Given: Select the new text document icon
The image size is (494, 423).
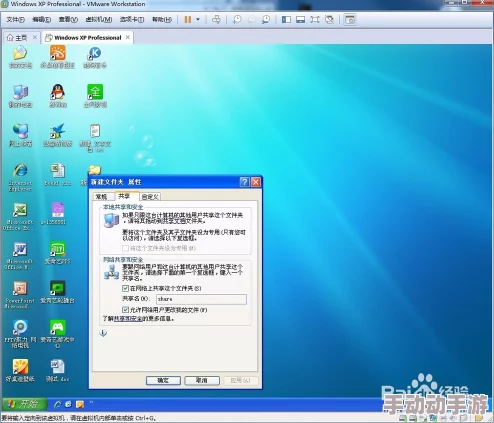Looking at the screenshot, I should click(95, 138).
